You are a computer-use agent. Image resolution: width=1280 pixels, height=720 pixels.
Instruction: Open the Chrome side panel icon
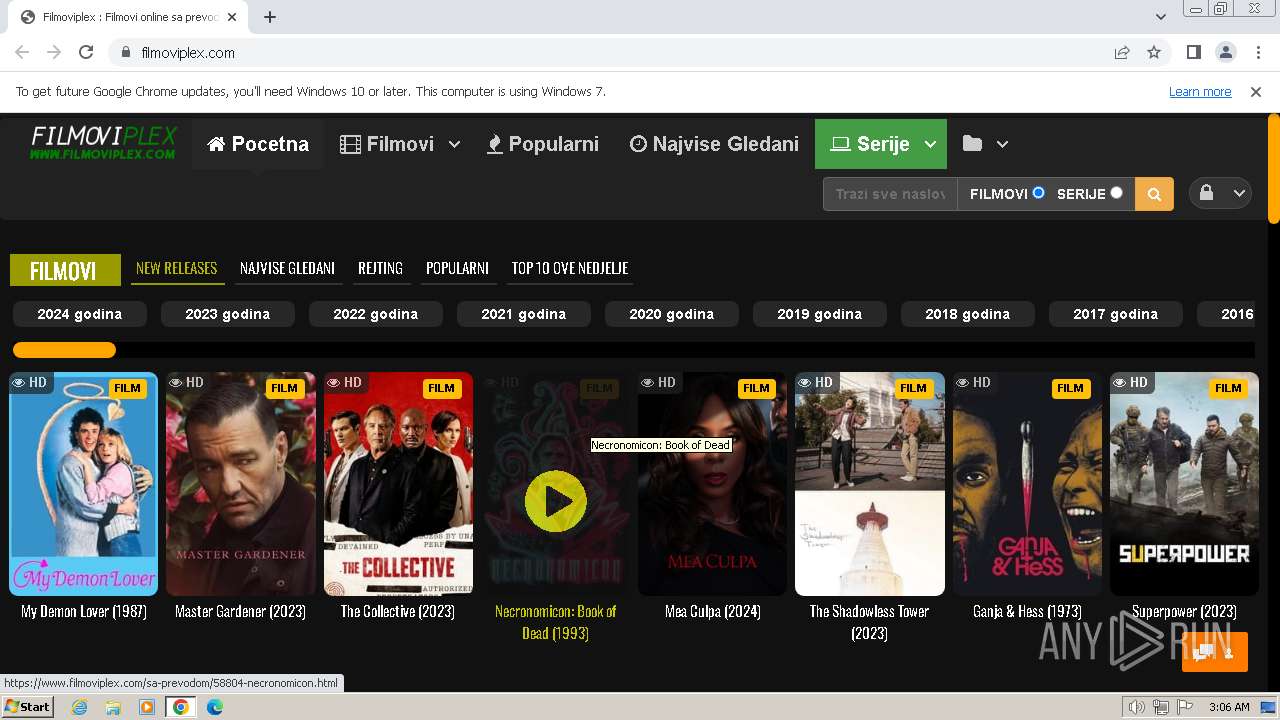click(1193, 53)
